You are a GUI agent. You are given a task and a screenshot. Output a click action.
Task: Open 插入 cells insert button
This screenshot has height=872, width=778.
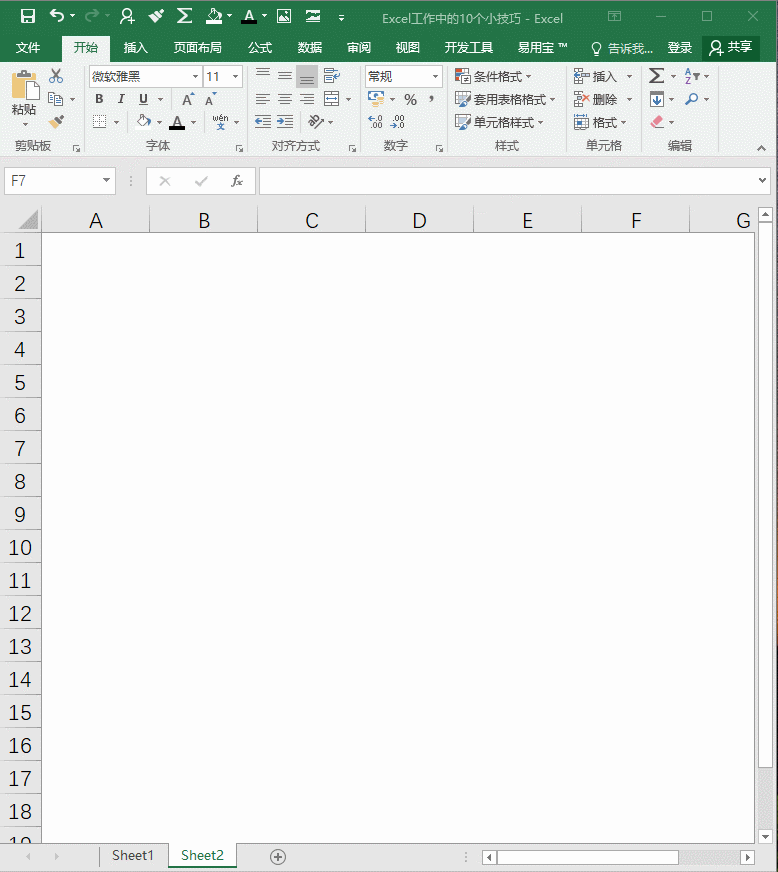coord(596,76)
